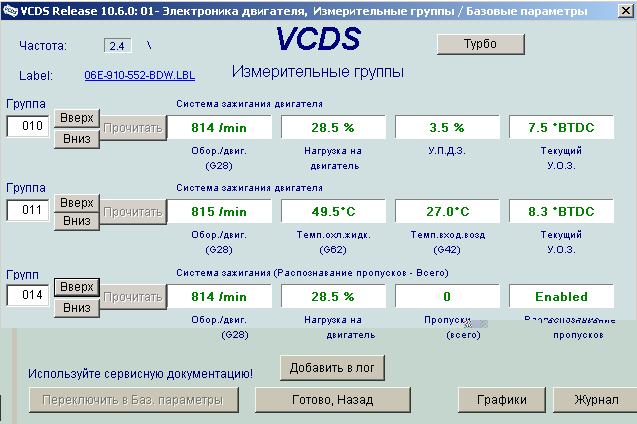Click the У.П.Д.З. label
The height and width of the screenshot is (424, 637).
447,151
